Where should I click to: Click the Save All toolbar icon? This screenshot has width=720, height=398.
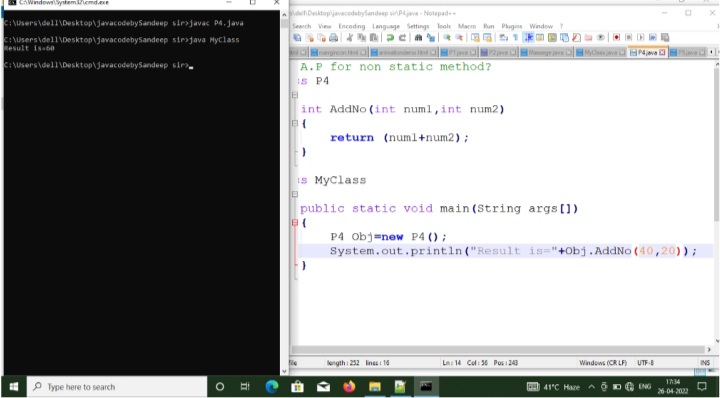(297, 38)
